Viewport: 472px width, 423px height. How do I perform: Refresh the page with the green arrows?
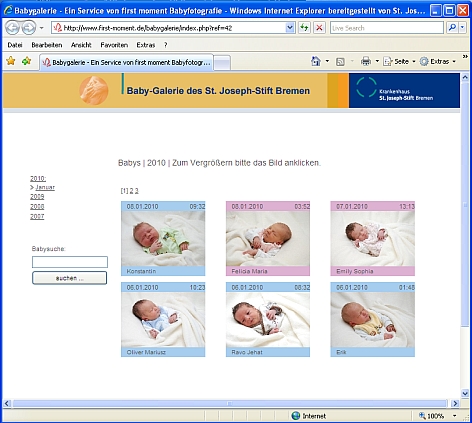point(304,28)
